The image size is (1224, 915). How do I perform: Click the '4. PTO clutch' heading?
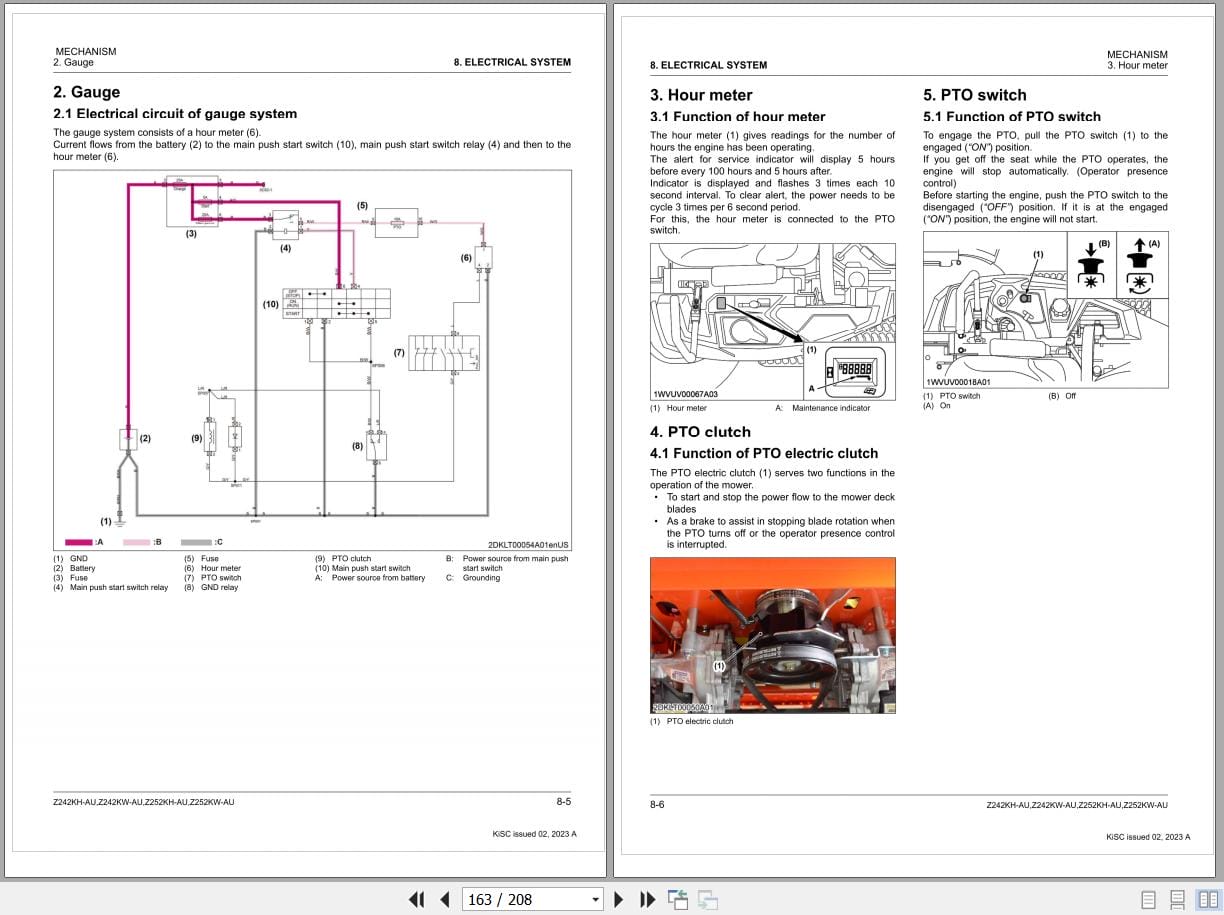pos(700,432)
